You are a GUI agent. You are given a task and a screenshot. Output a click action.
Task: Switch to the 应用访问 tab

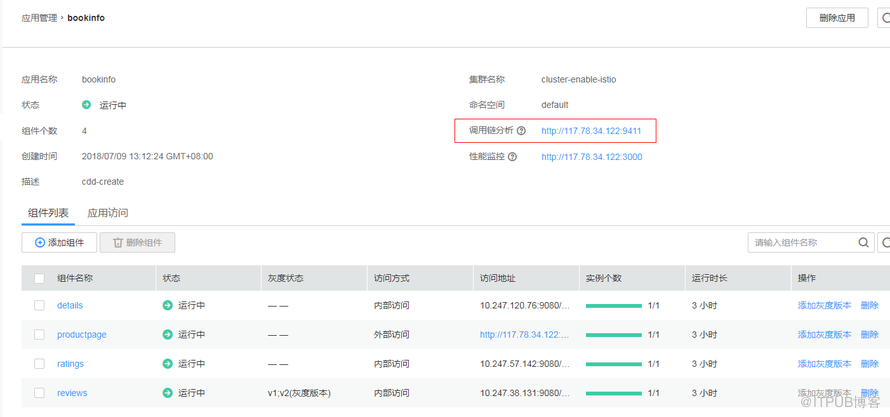point(107,213)
